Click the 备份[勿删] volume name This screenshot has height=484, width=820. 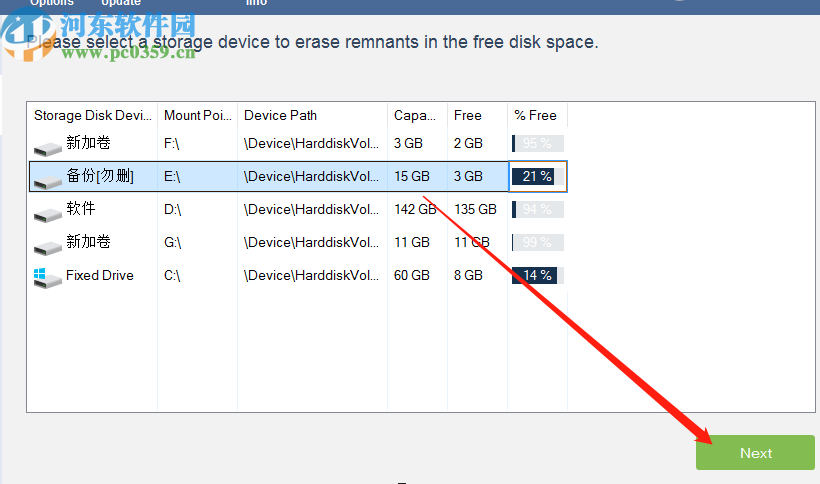pyautogui.click(x=99, y=176)
